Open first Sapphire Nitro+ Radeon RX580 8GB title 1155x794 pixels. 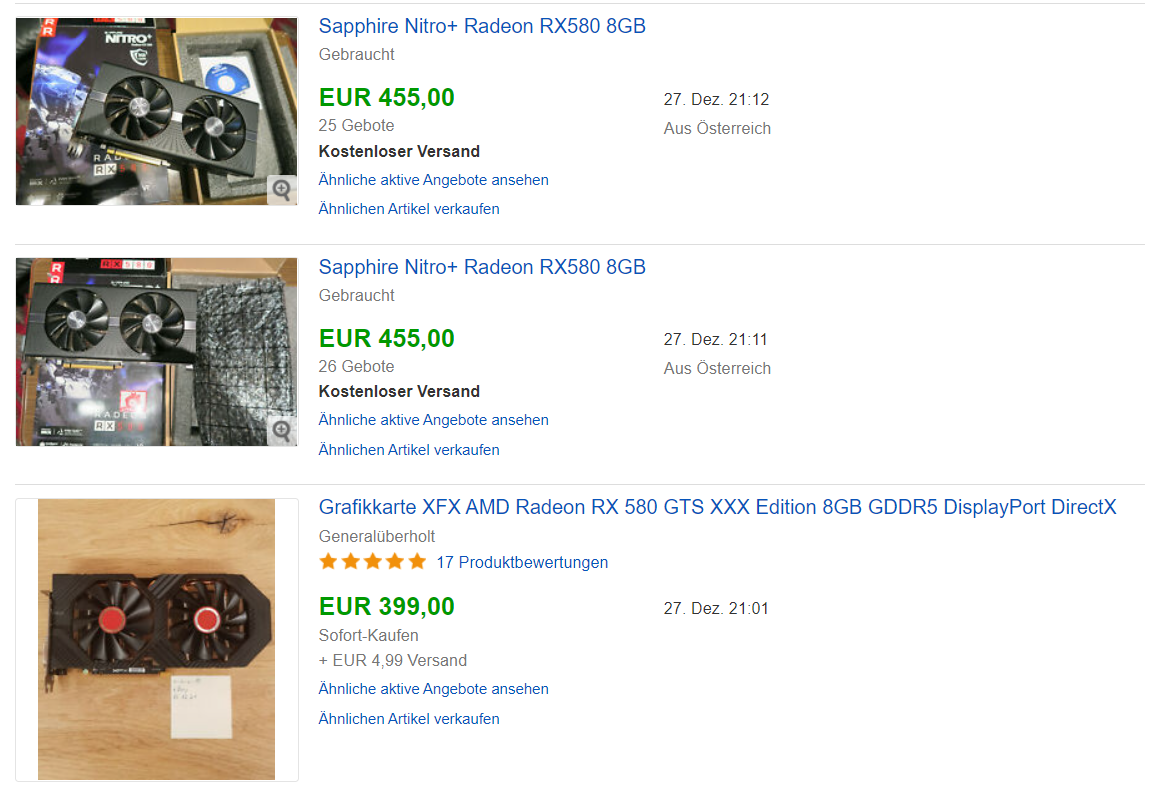[482, 26]
